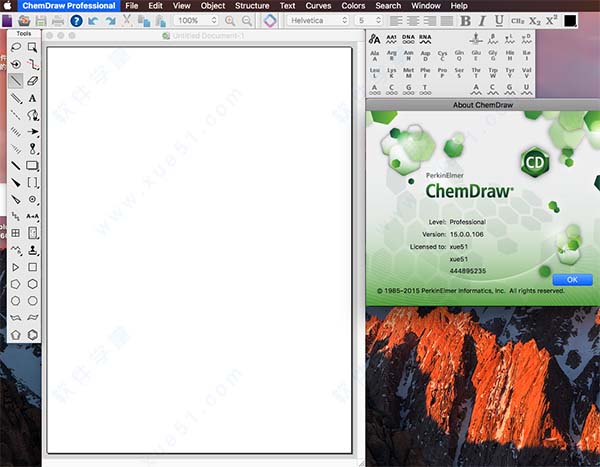Select the Structure Perspective rotation tool
The height and width of the screenshot is (467, 600).
(16, 64)
